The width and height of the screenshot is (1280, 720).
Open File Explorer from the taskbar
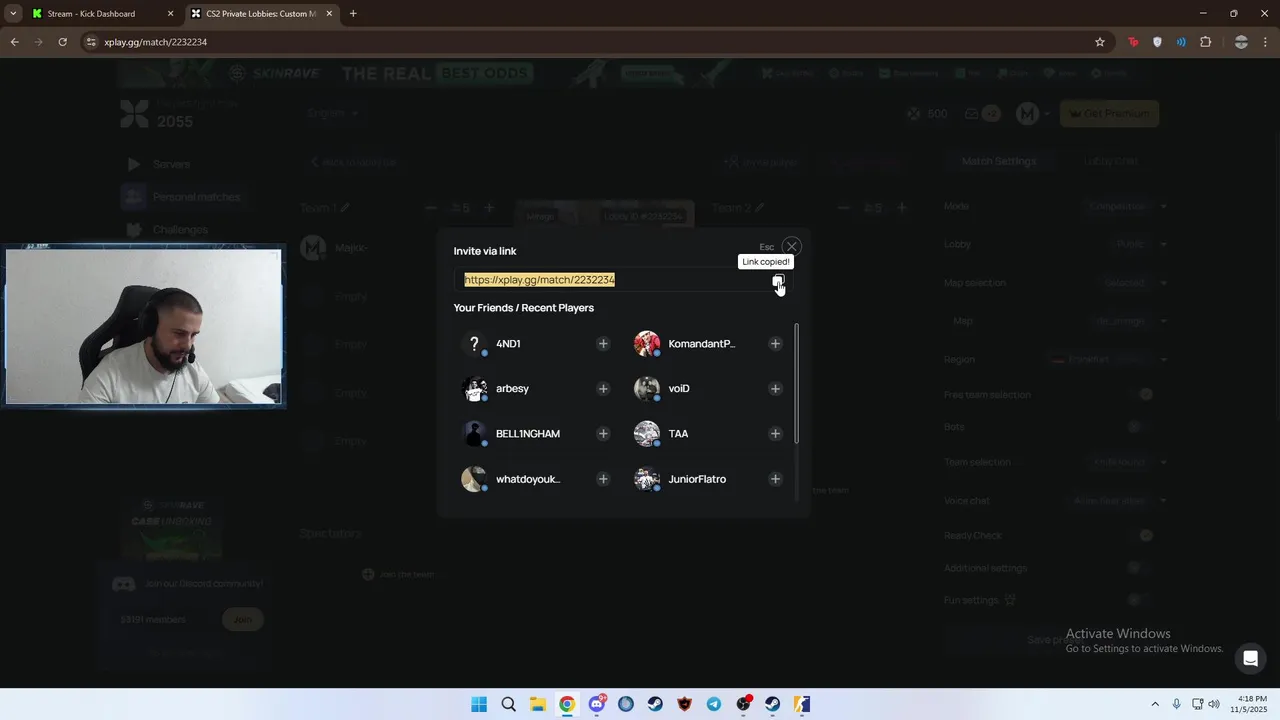(537, 704)
